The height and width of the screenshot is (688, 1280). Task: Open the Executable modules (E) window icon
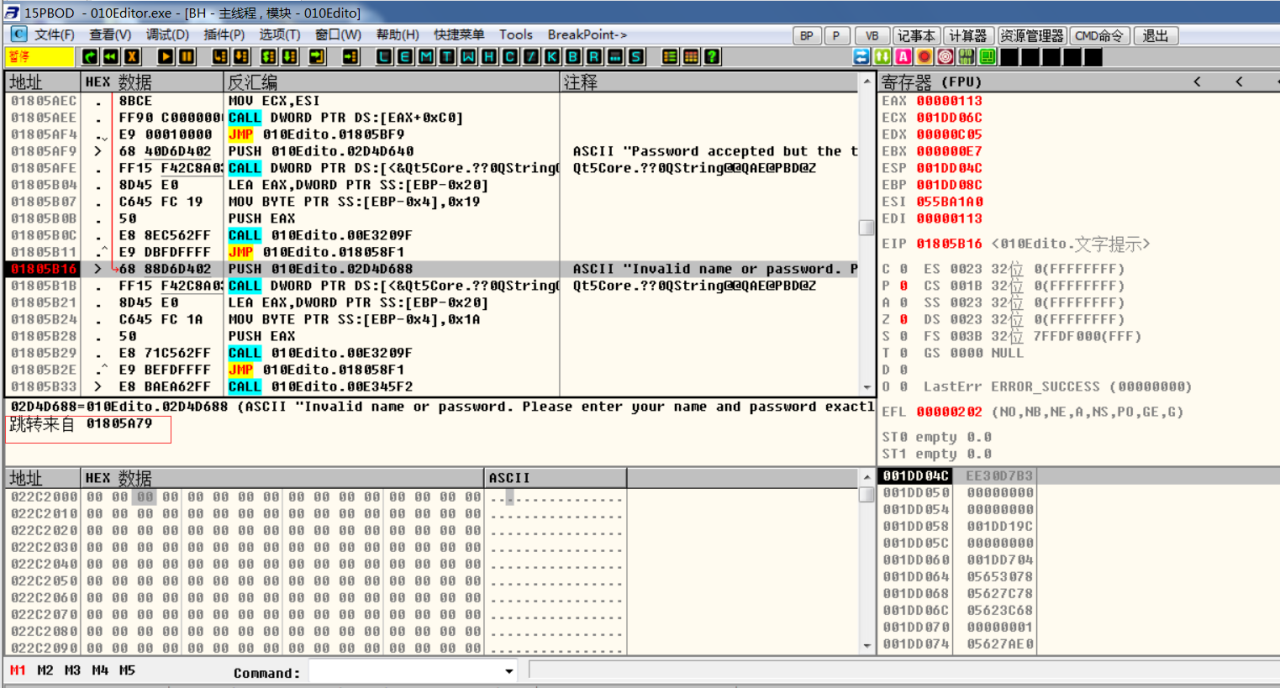(404, 57)
